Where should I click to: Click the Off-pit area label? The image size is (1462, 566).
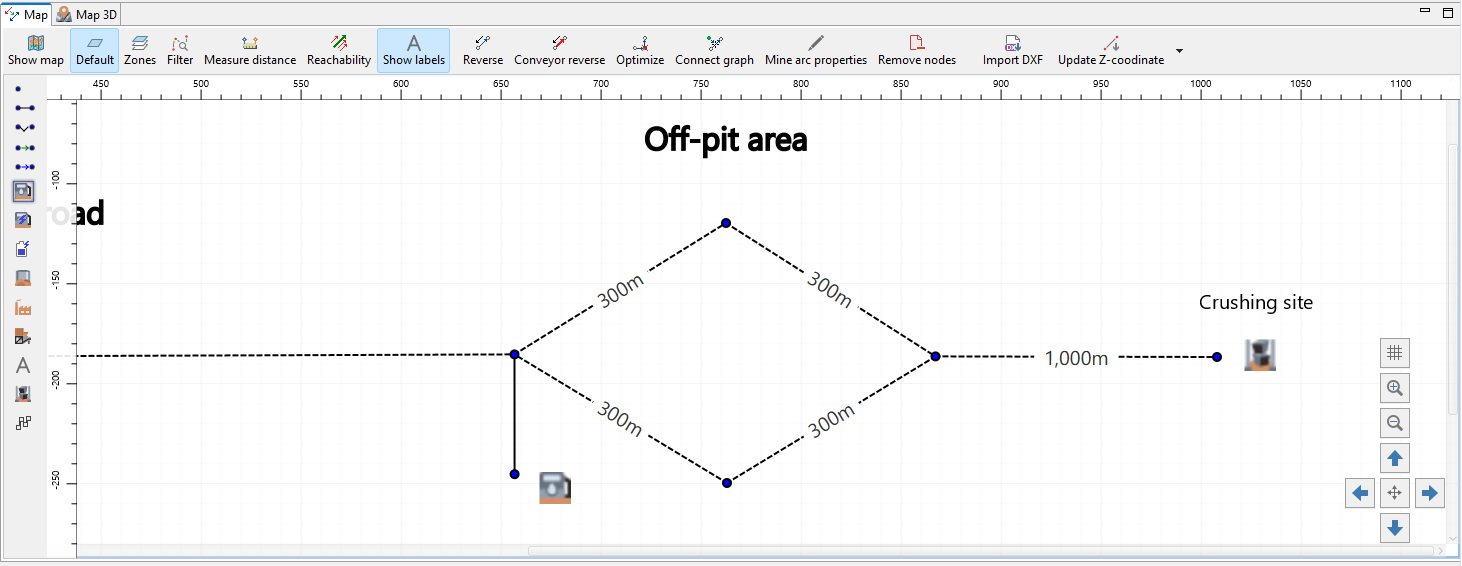(726, 139)
